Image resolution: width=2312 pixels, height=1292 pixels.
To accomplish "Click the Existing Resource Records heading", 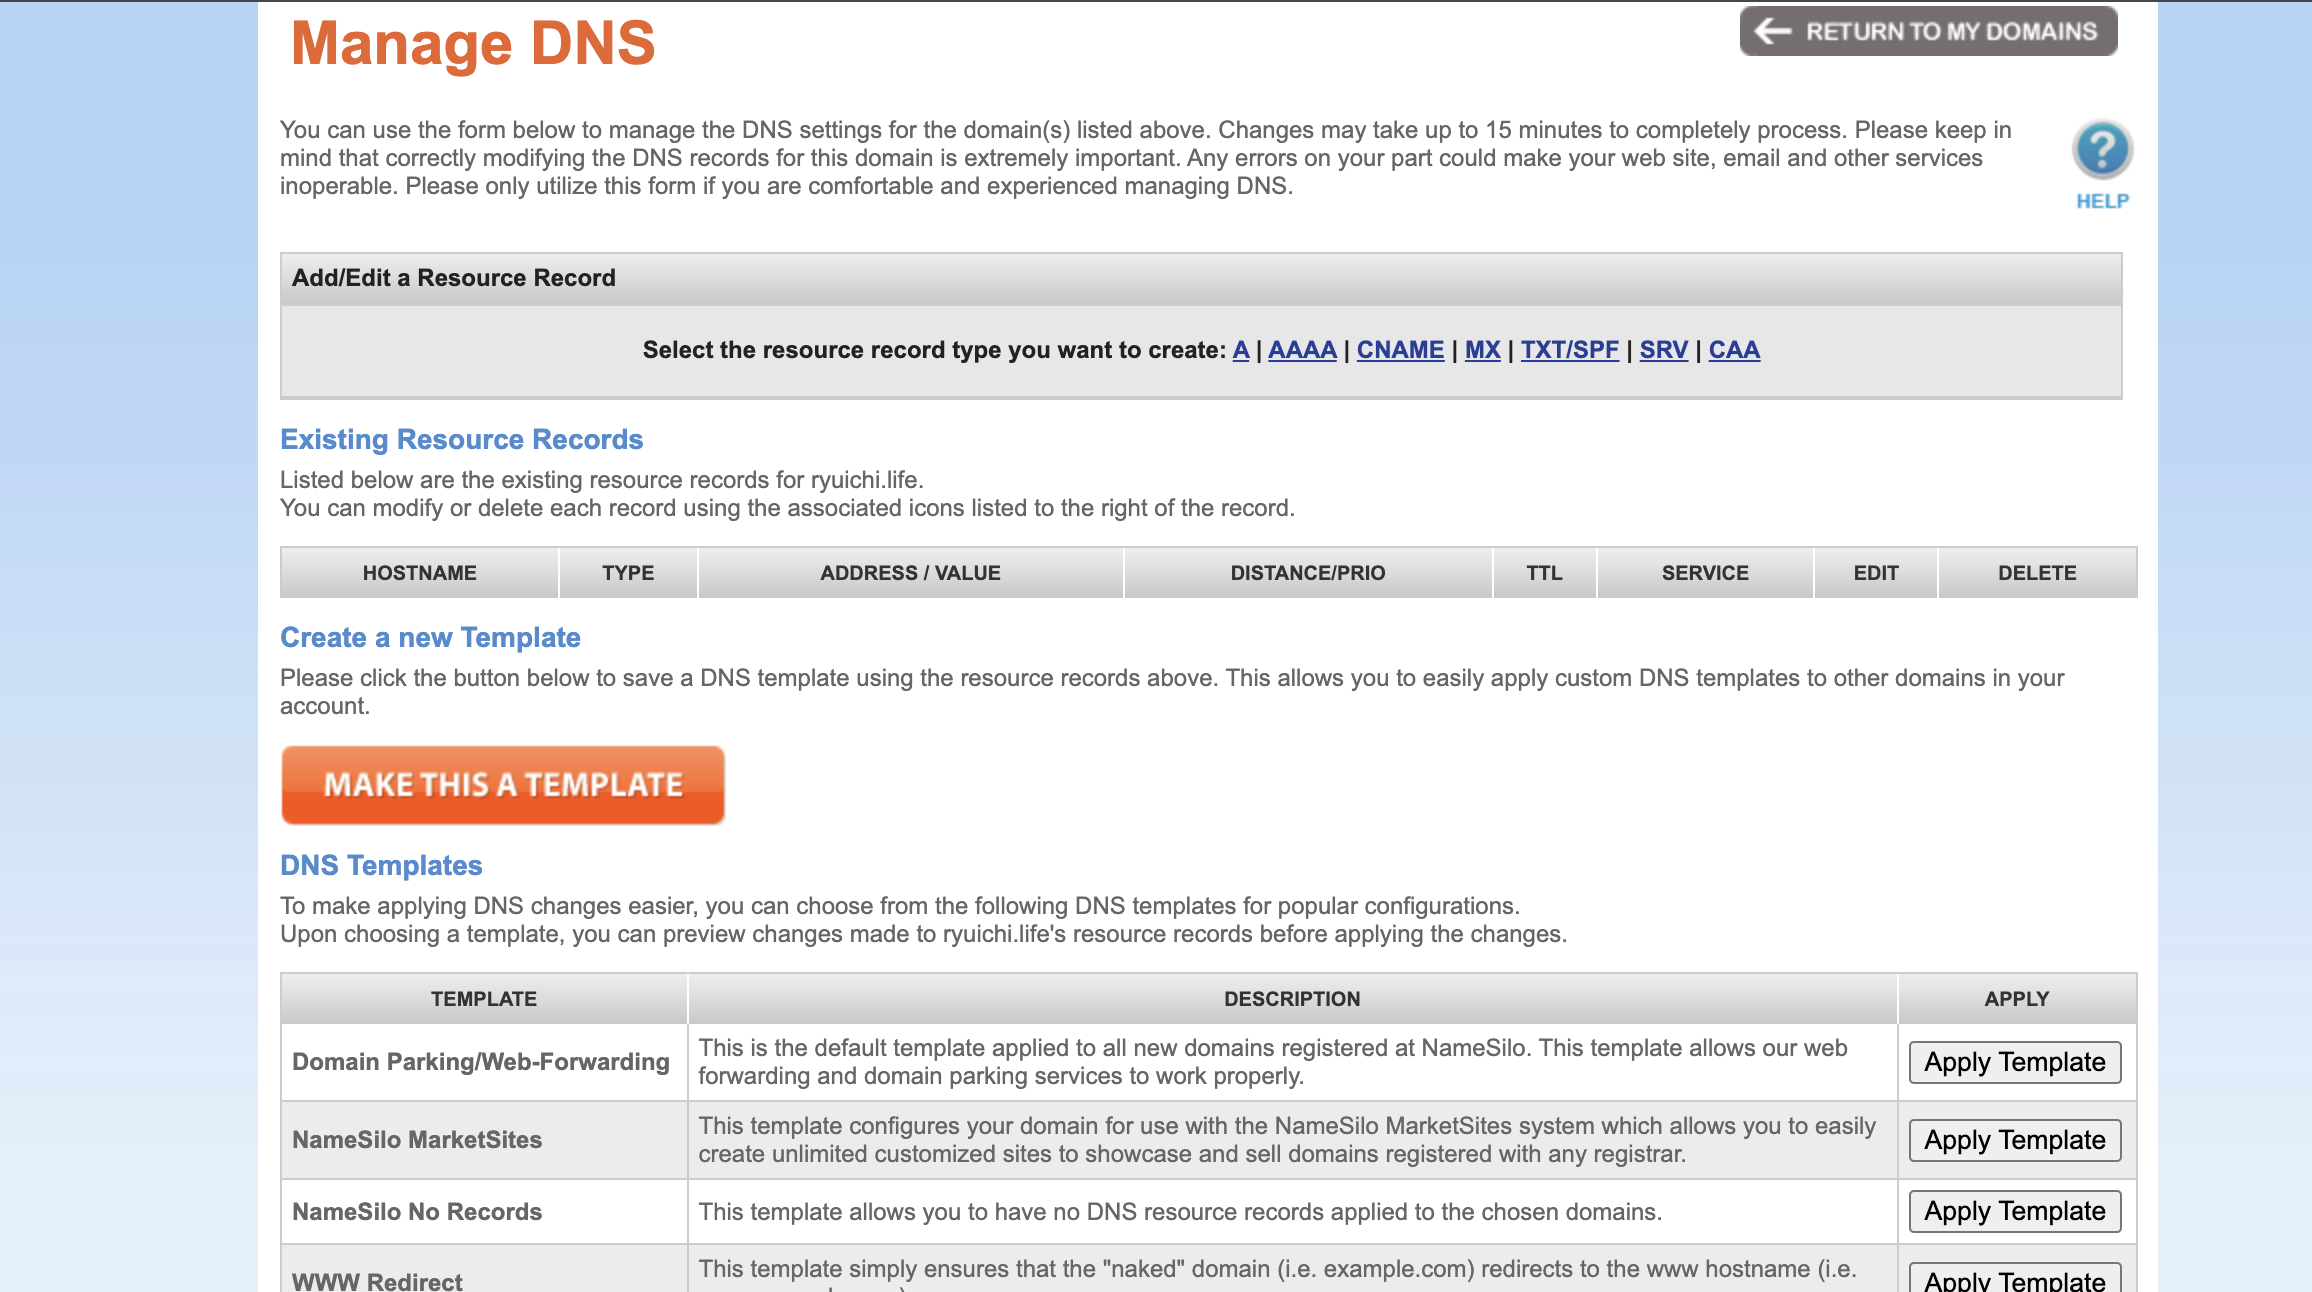I will (461, 439).
